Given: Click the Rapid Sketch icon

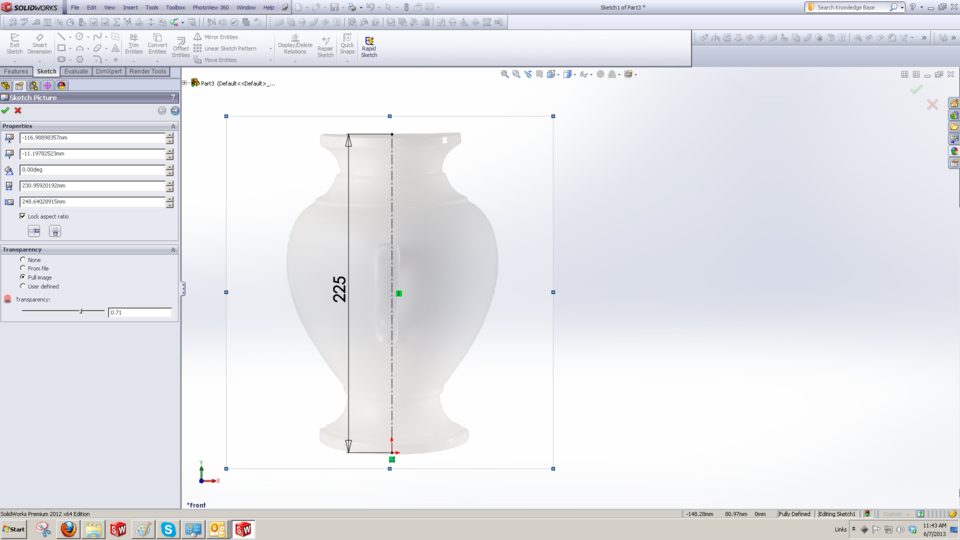Looking at the screenshot, I should (369, 46).
